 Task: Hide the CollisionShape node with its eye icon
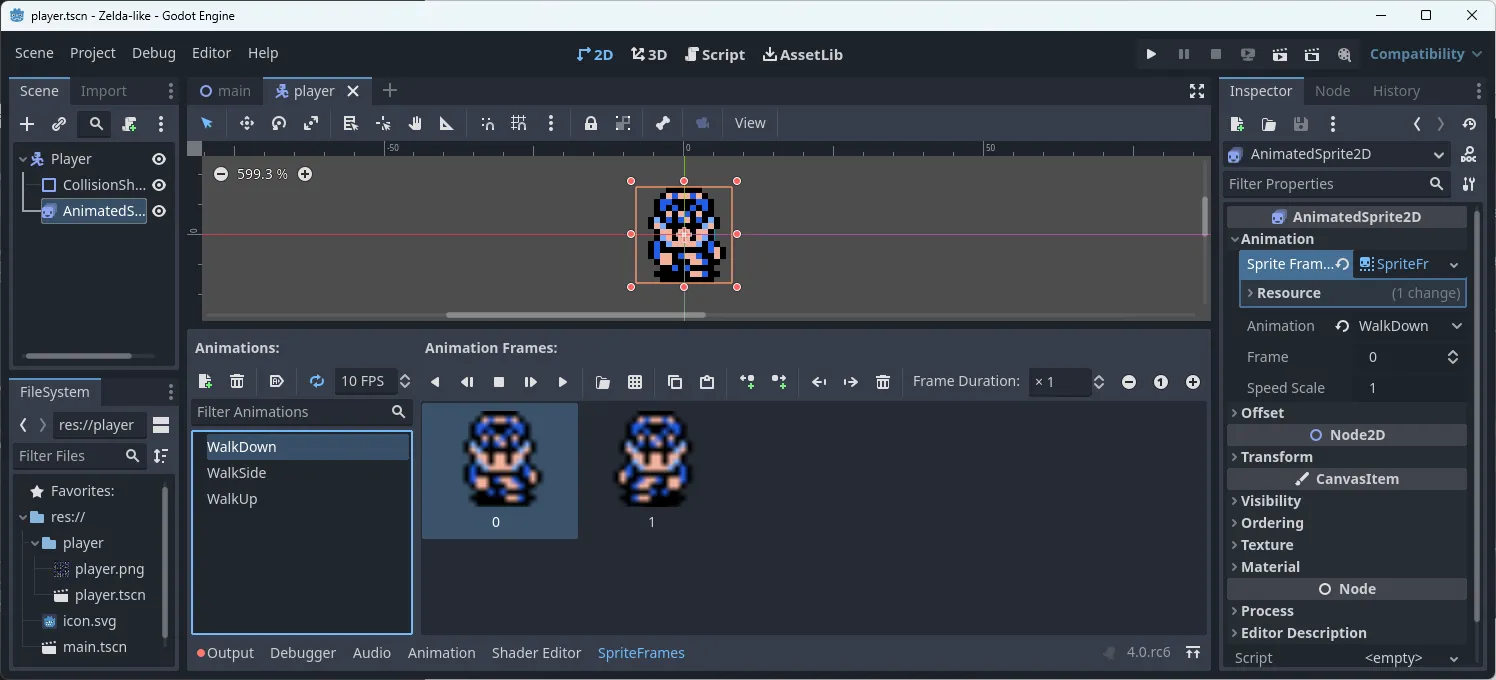tap(159, 184)
